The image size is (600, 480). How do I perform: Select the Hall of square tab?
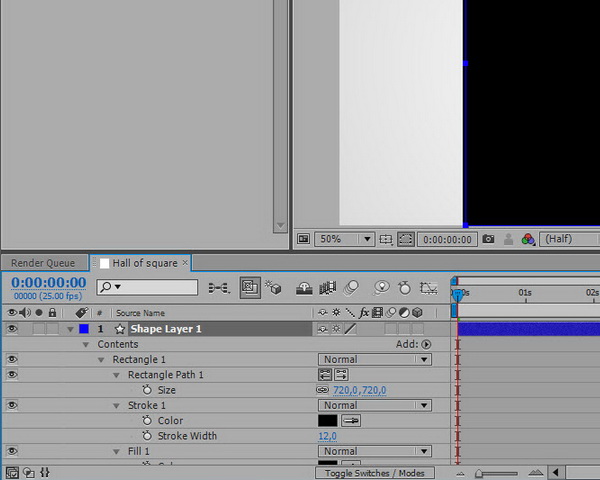coord(145,263)
